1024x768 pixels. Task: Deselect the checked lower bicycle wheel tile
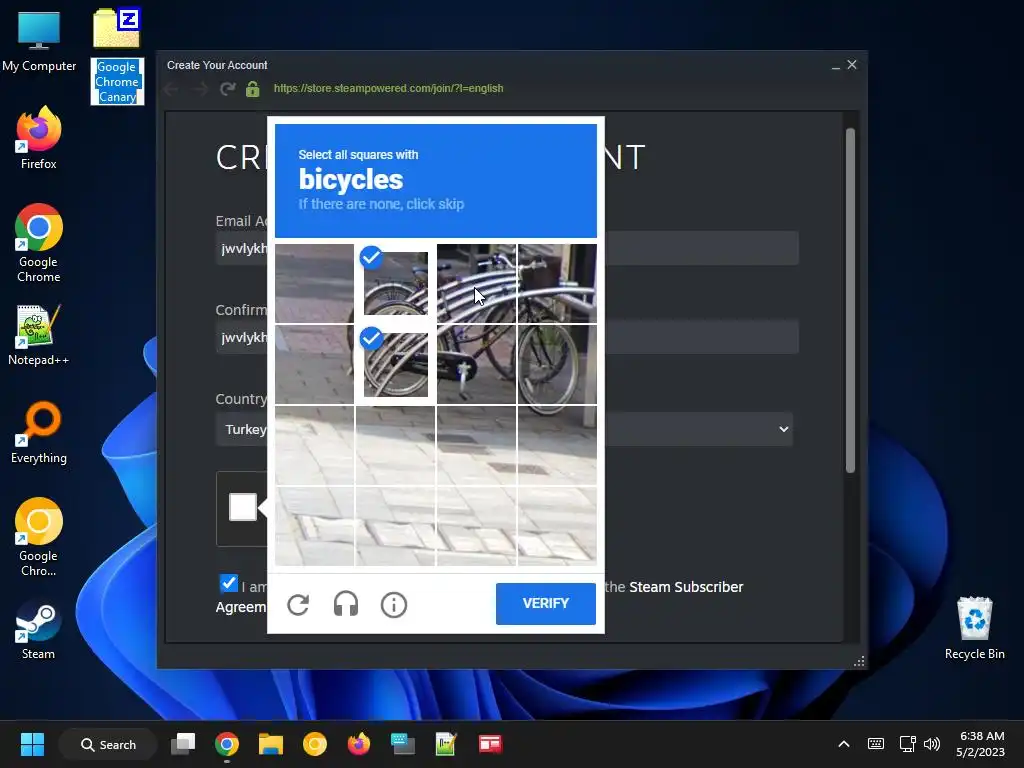[x=395, y=364]
